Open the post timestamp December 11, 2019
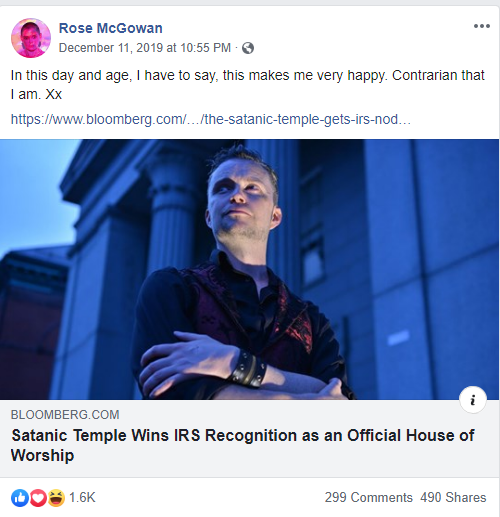The height and width of the screenshot is (517, 500). 145,48
